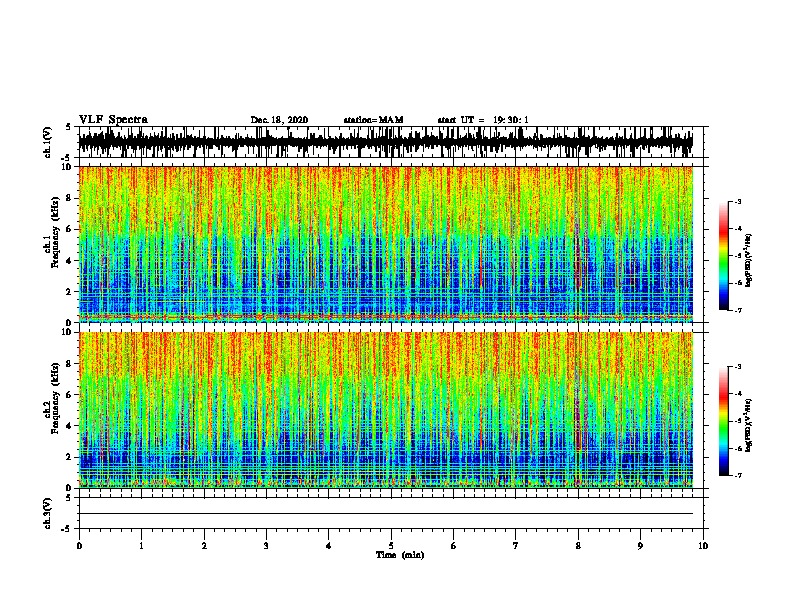Select the ch.2 colorbar log(PSD) label
Screen dimensions: 792x612
coord(748,425)
